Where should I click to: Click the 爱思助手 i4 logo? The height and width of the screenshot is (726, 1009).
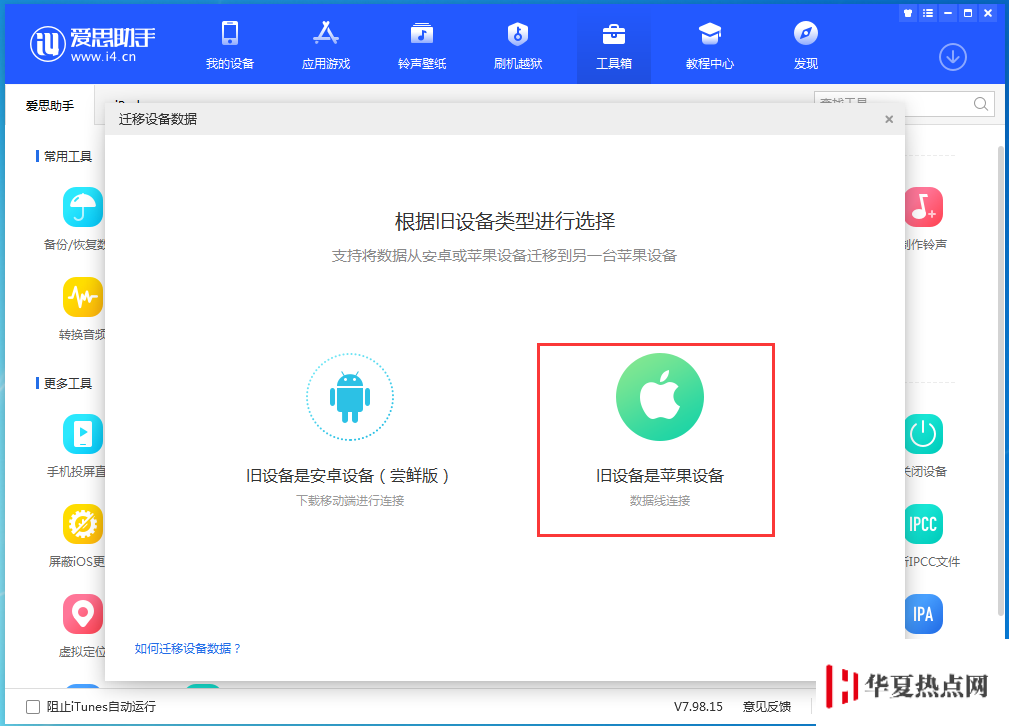pos(93,44)
